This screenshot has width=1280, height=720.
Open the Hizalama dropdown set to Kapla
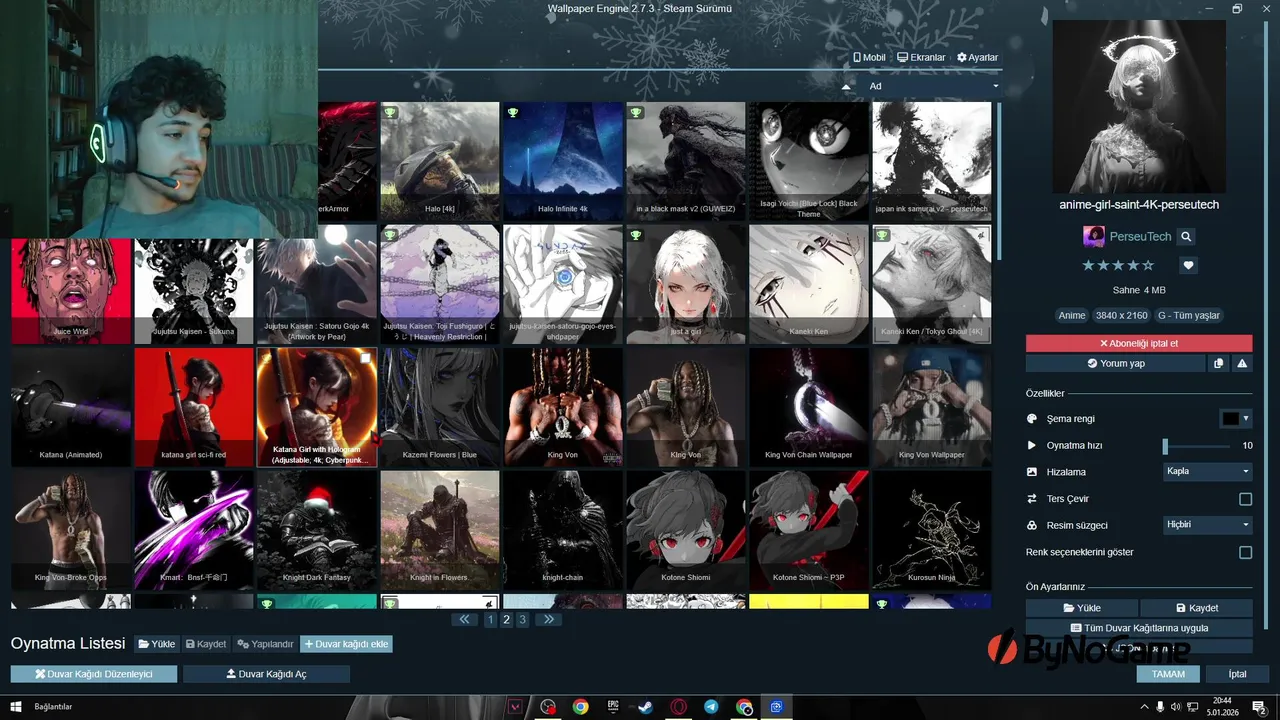[1208, 471]
